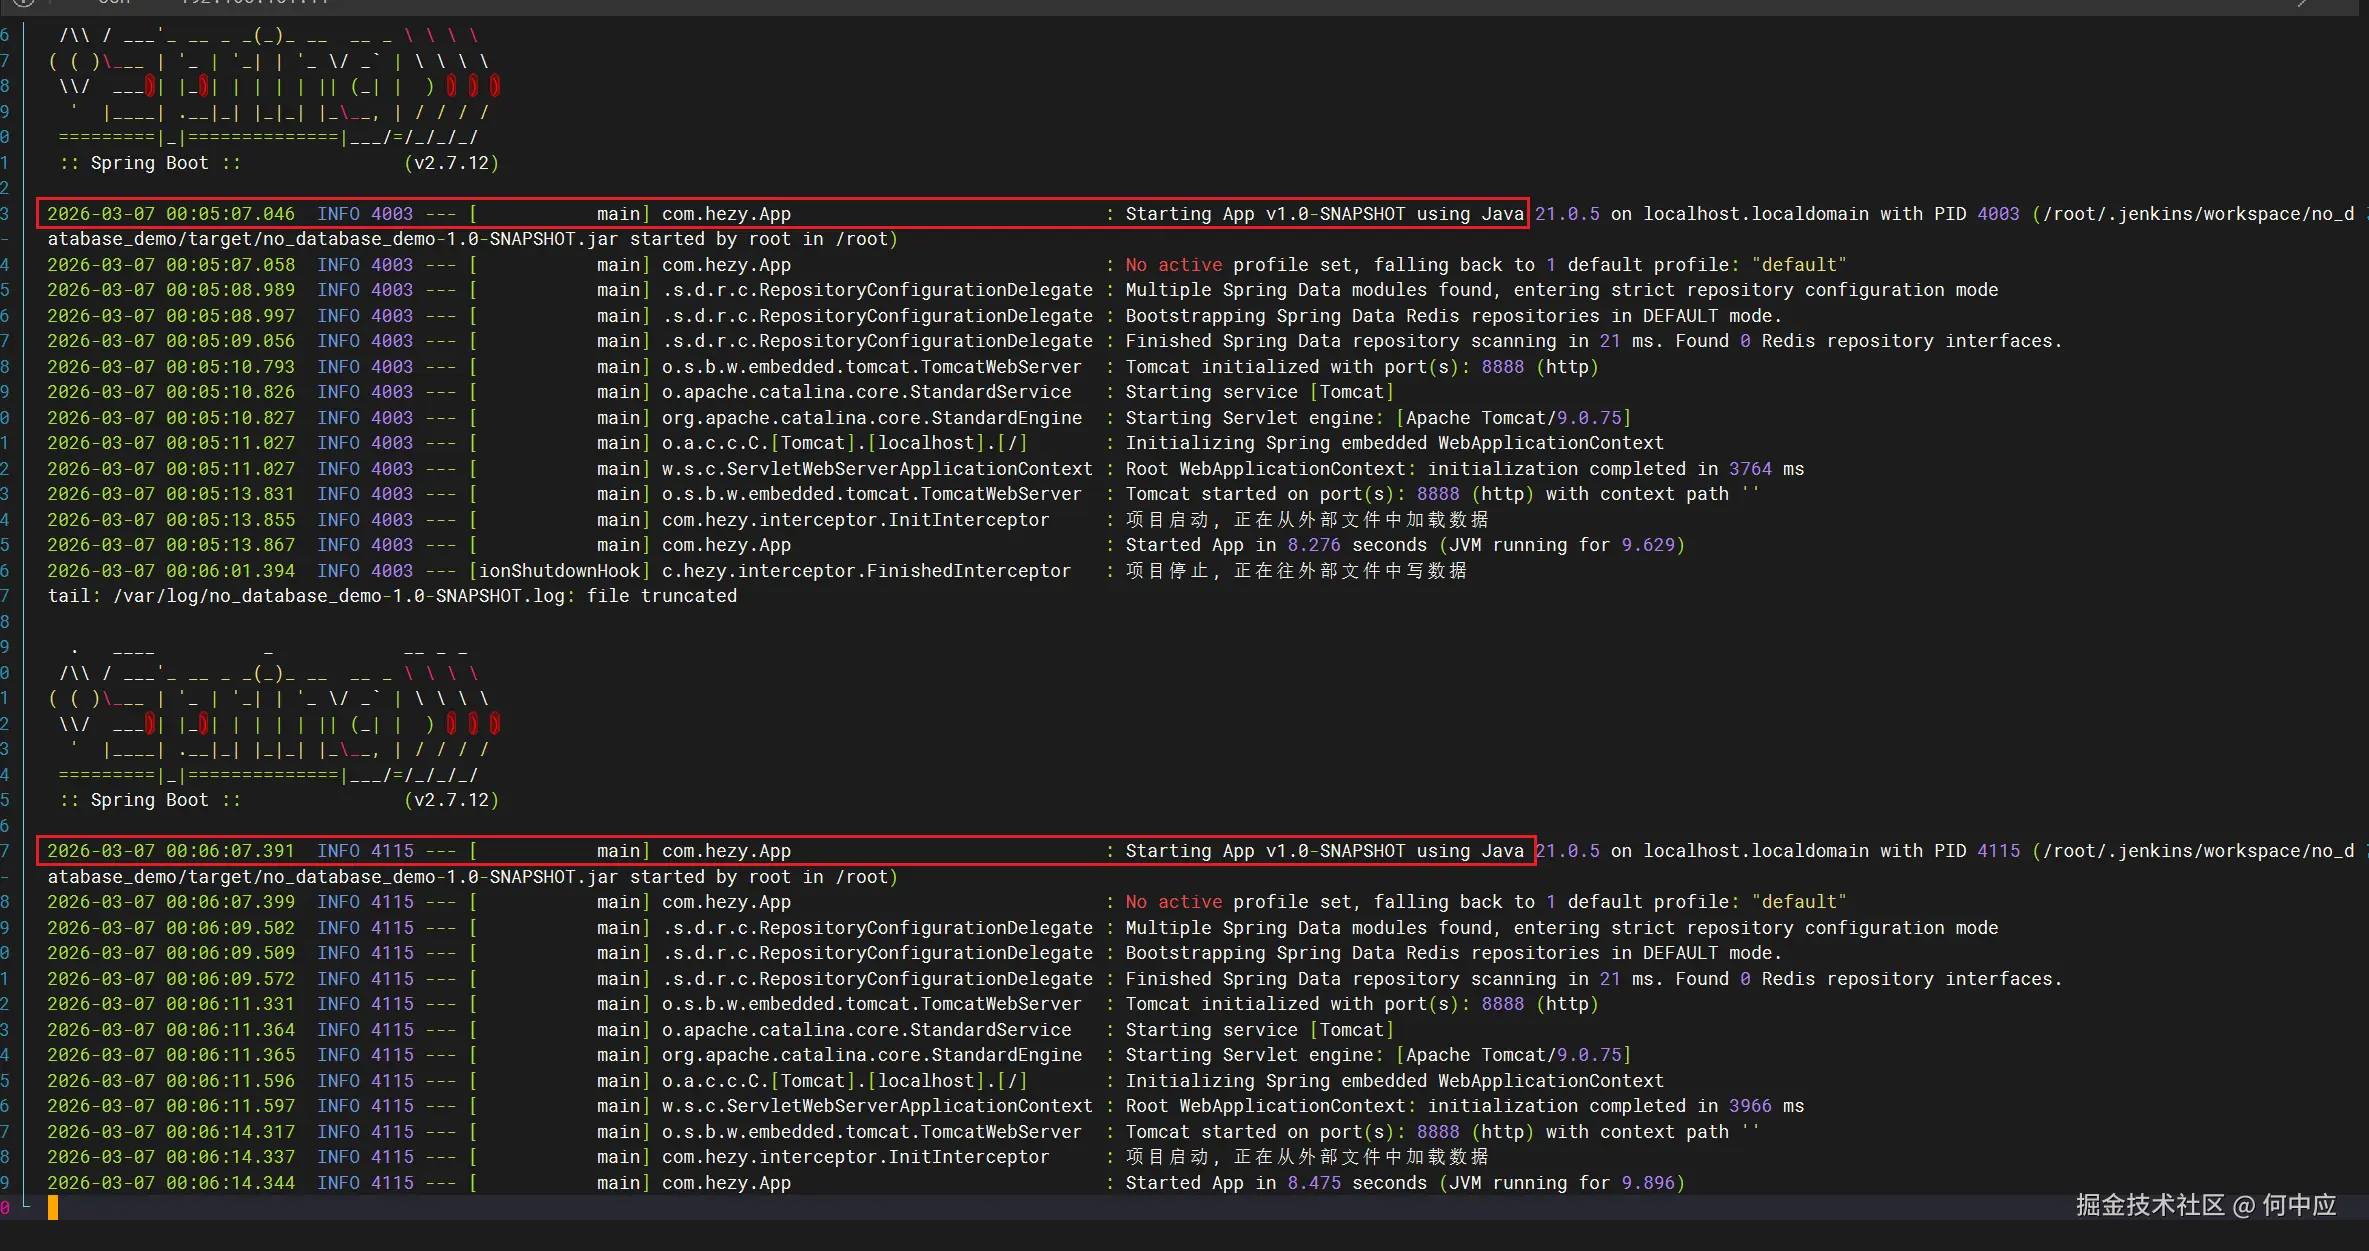
Task: Click the '3966 ms' initialization time value
Action: [x=1765, y=1106]
